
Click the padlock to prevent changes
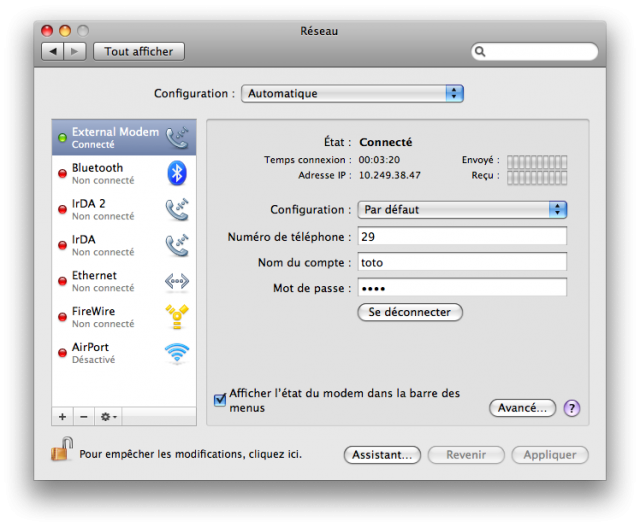tap(62, 449)
